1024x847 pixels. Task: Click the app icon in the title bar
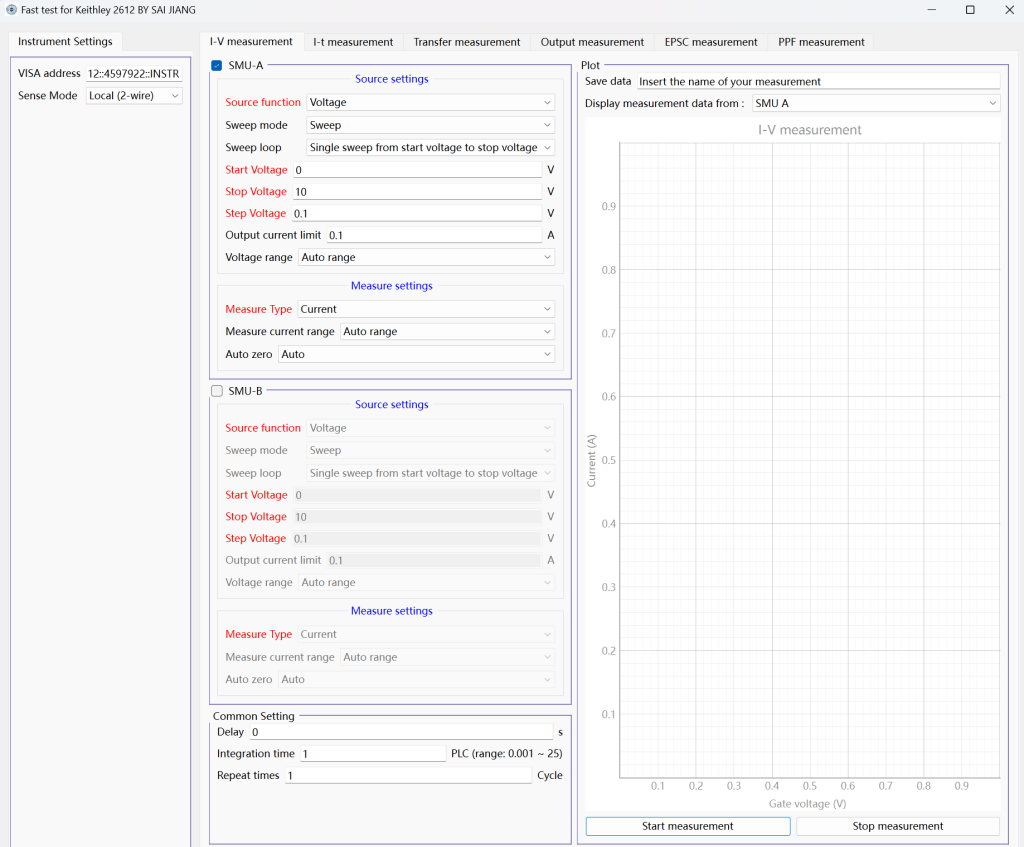tap(11, 10)
